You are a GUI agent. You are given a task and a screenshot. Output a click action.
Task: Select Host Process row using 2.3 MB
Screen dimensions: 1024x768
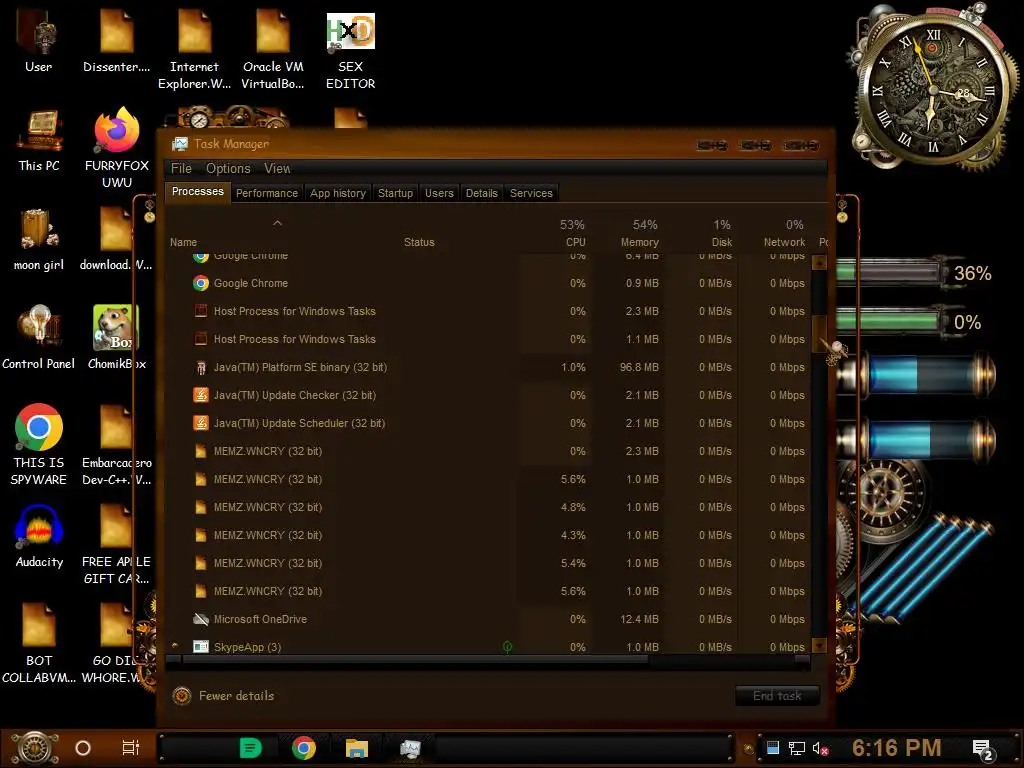tap(487, 311)
